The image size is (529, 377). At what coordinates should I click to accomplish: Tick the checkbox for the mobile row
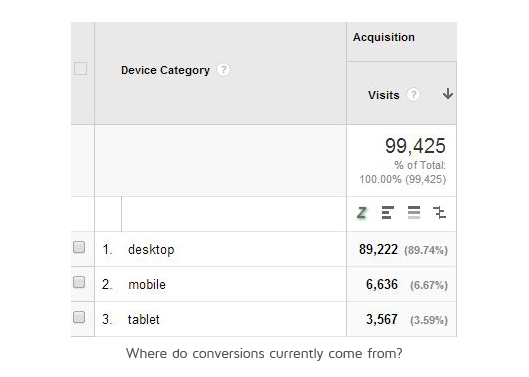point(79,282)
